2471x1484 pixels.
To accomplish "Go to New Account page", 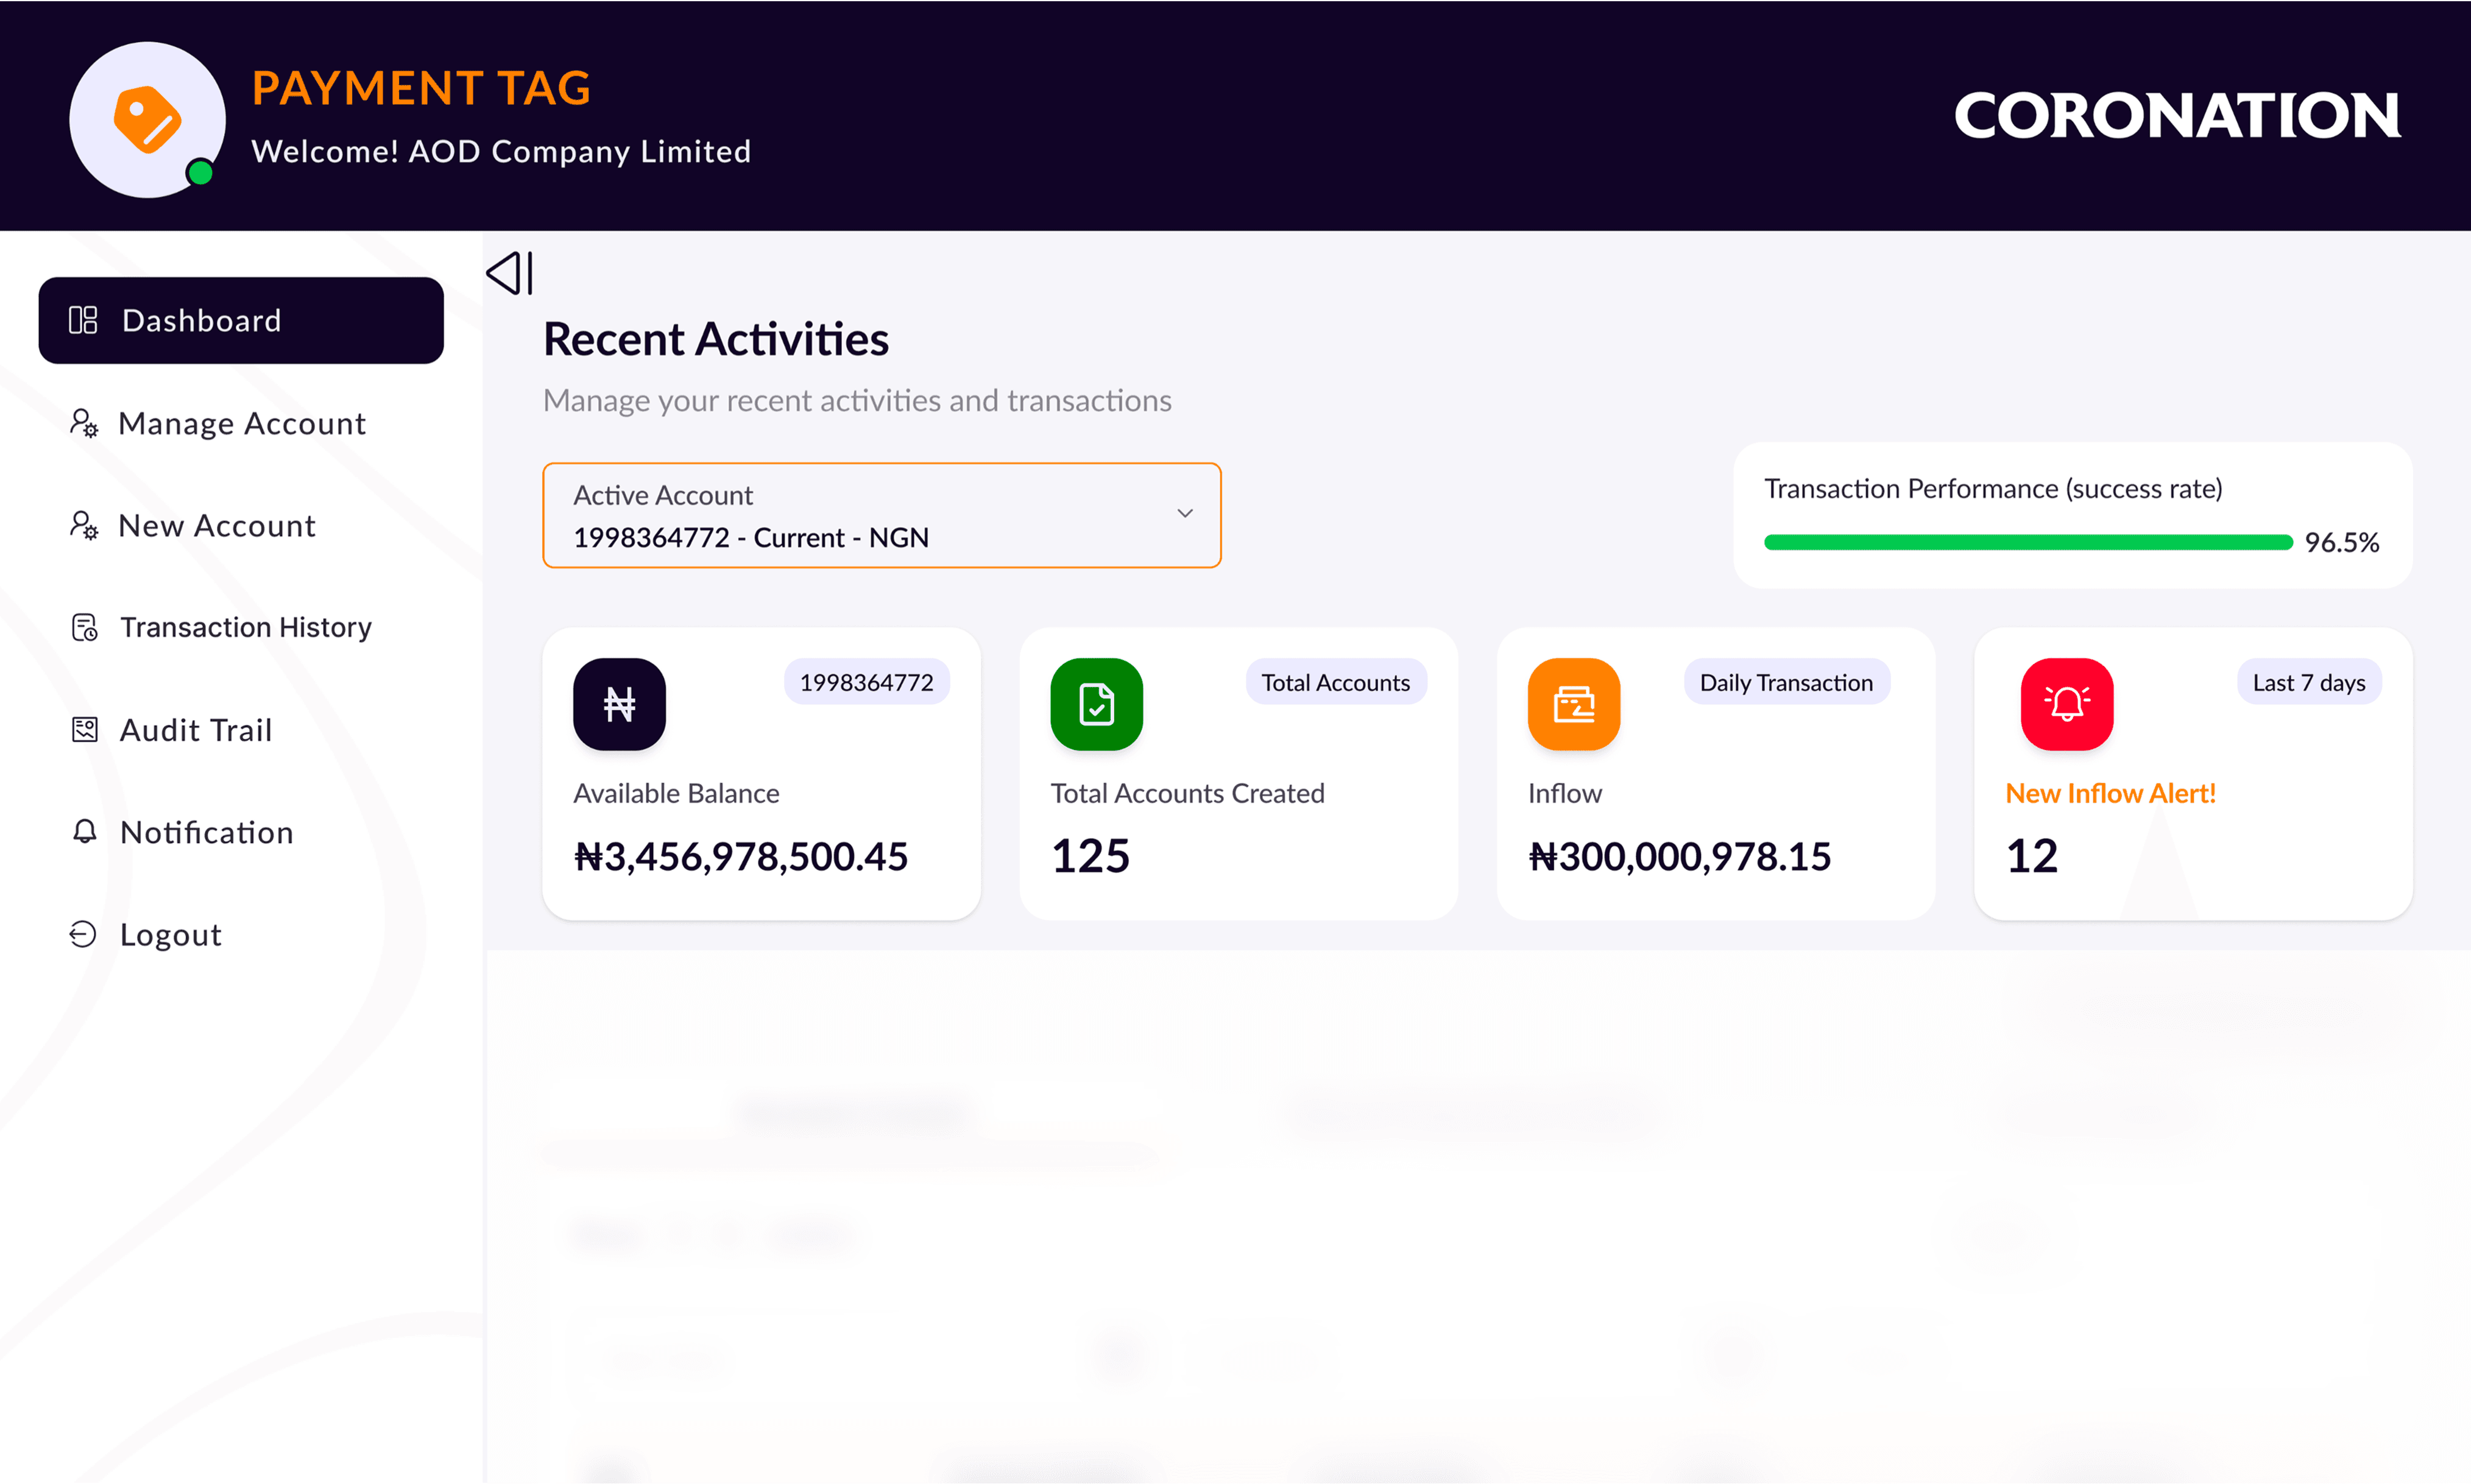I will point(216,526).
